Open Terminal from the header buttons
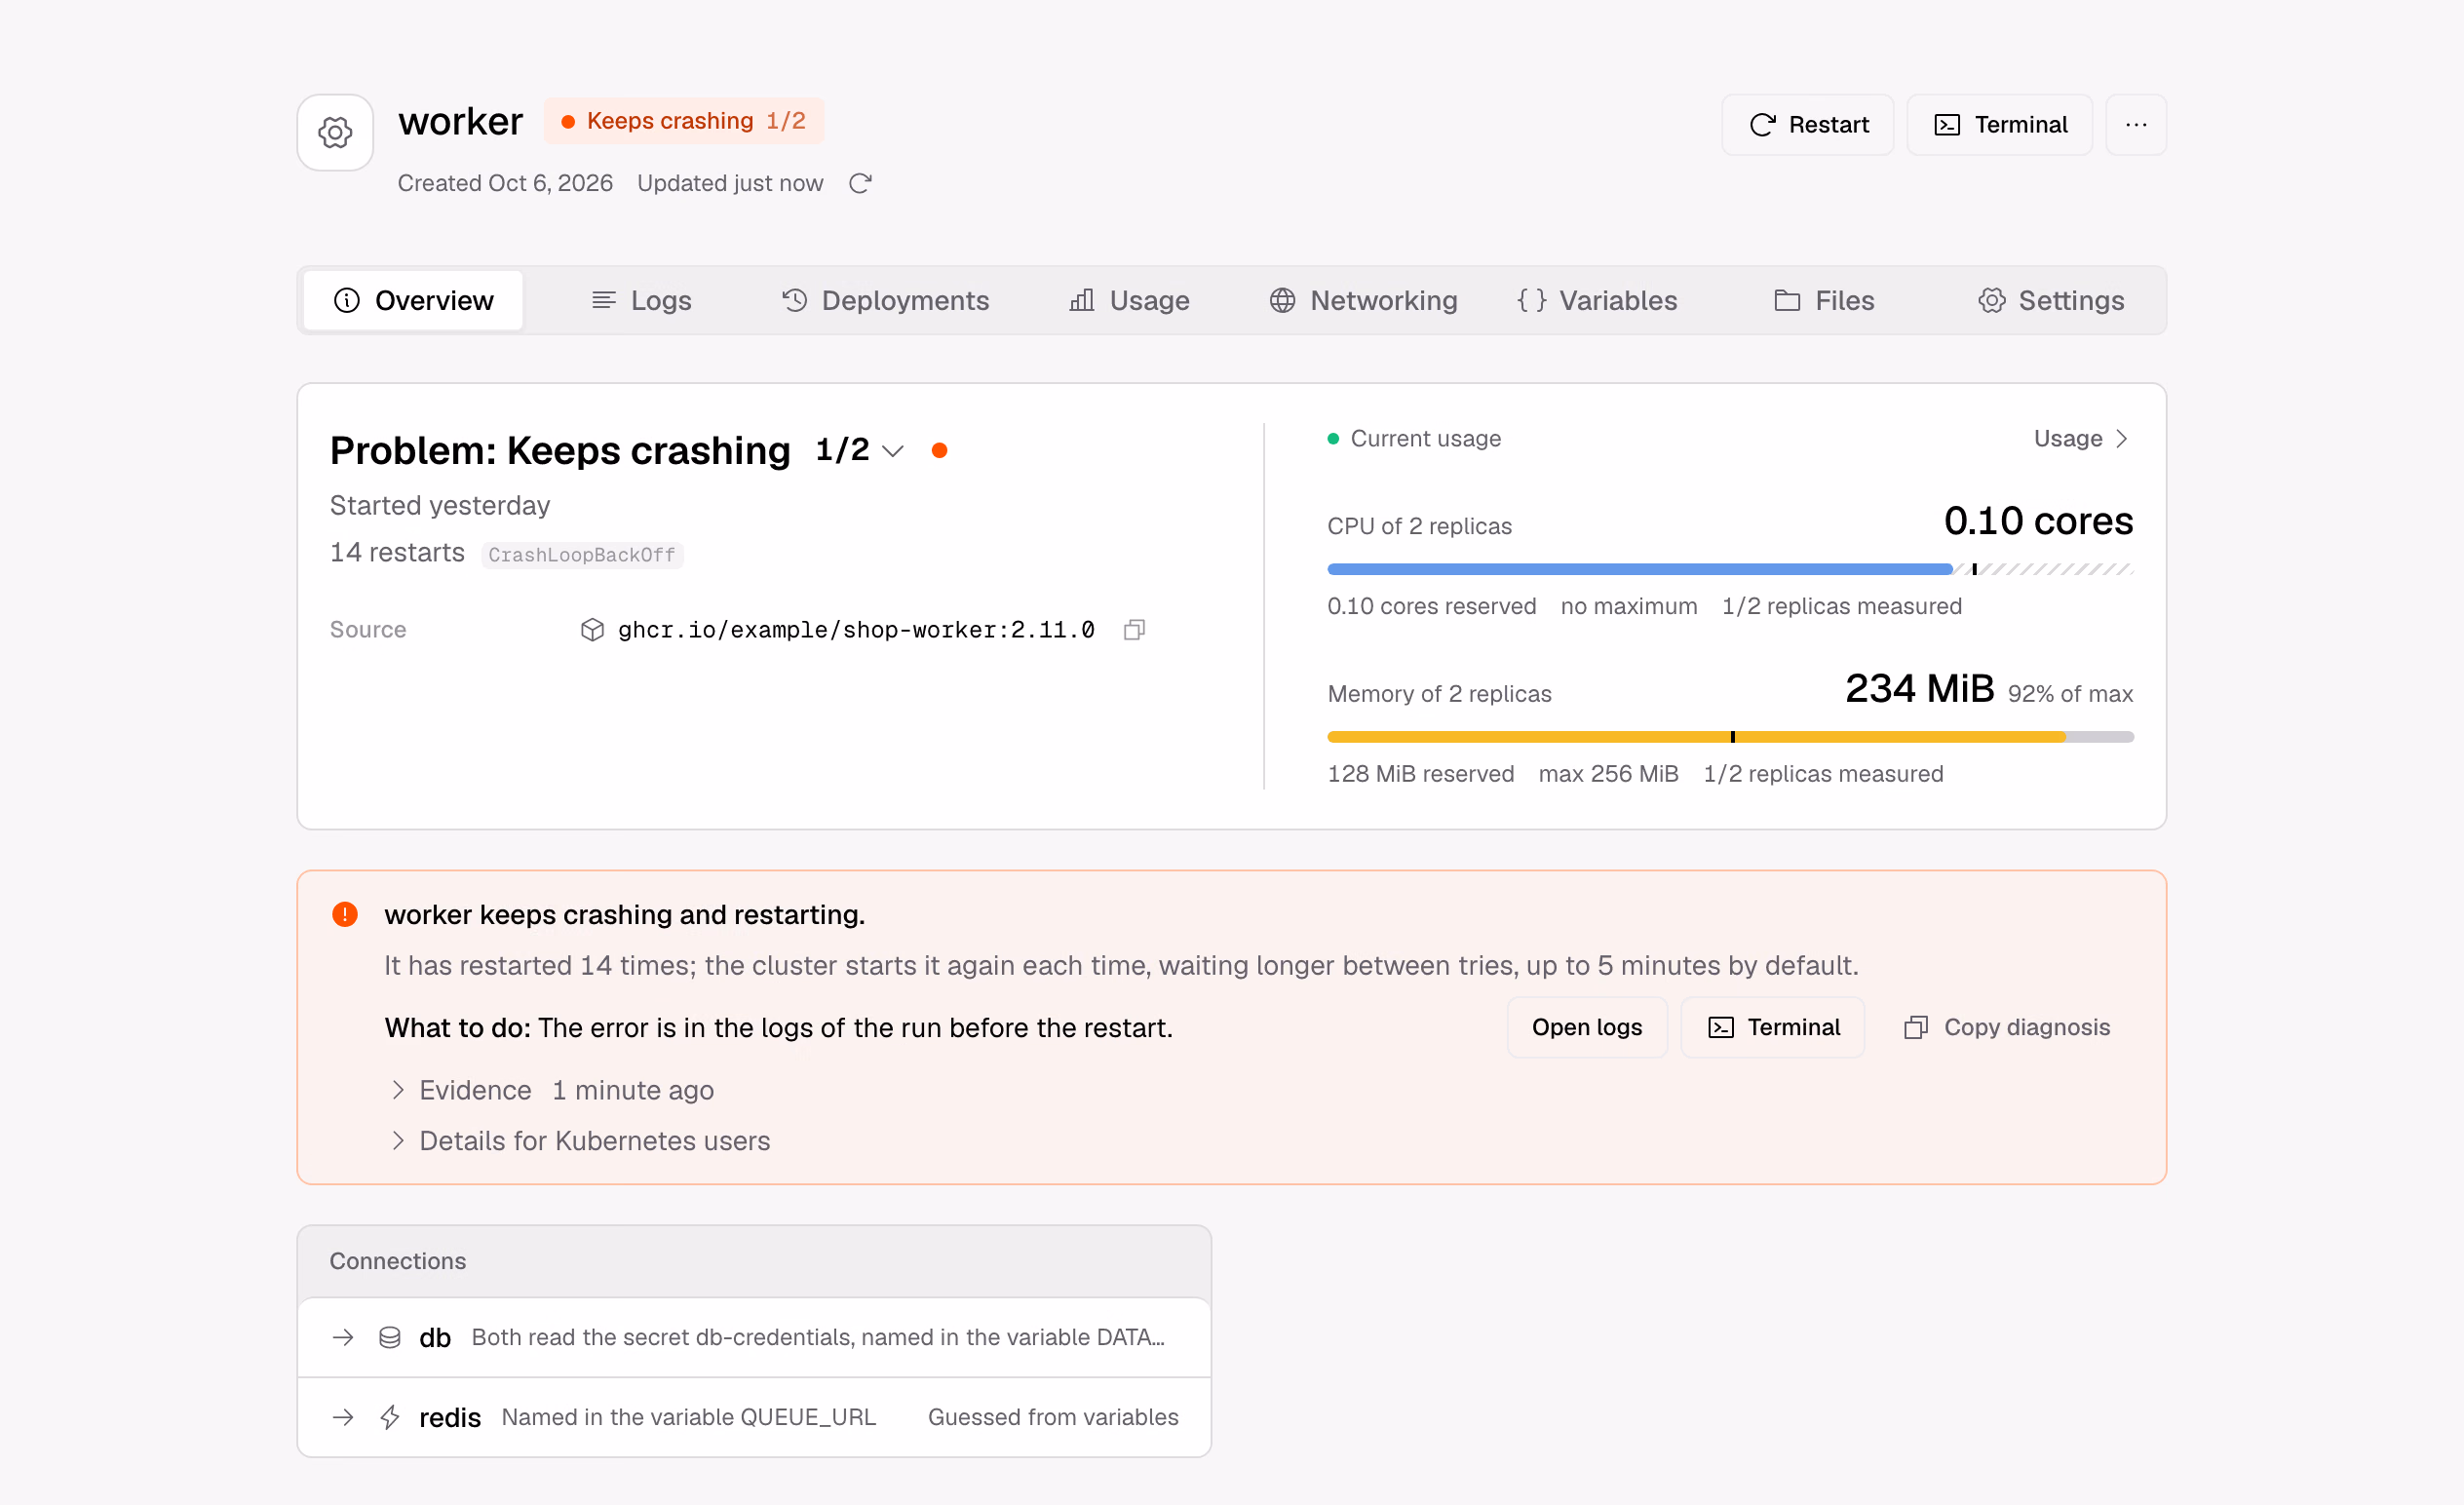This screenshot has height=1505, width=2464. [1999, 125]
